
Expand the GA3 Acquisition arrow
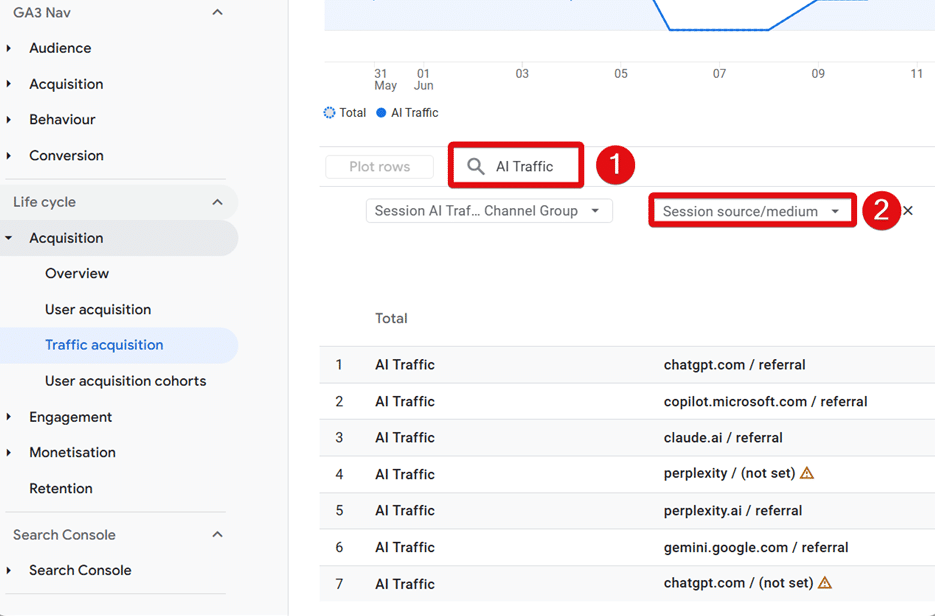[9, 84]
